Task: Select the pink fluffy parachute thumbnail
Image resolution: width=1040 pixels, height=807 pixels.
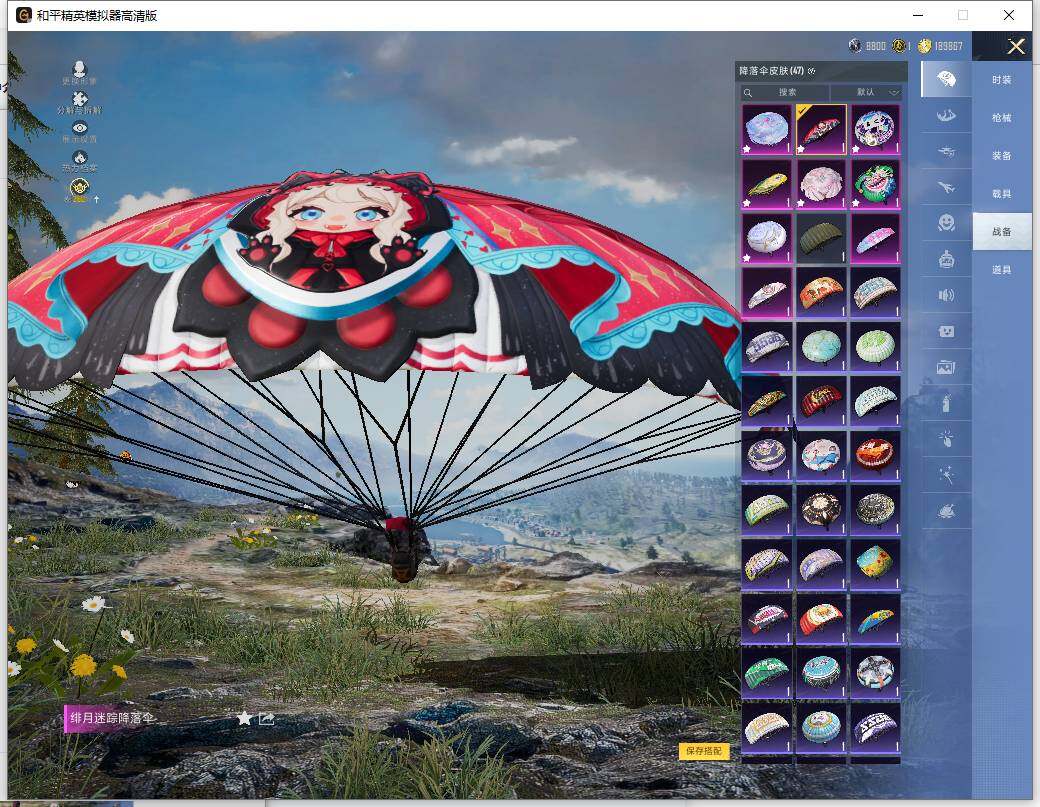Action: click(x=821, y=184)
